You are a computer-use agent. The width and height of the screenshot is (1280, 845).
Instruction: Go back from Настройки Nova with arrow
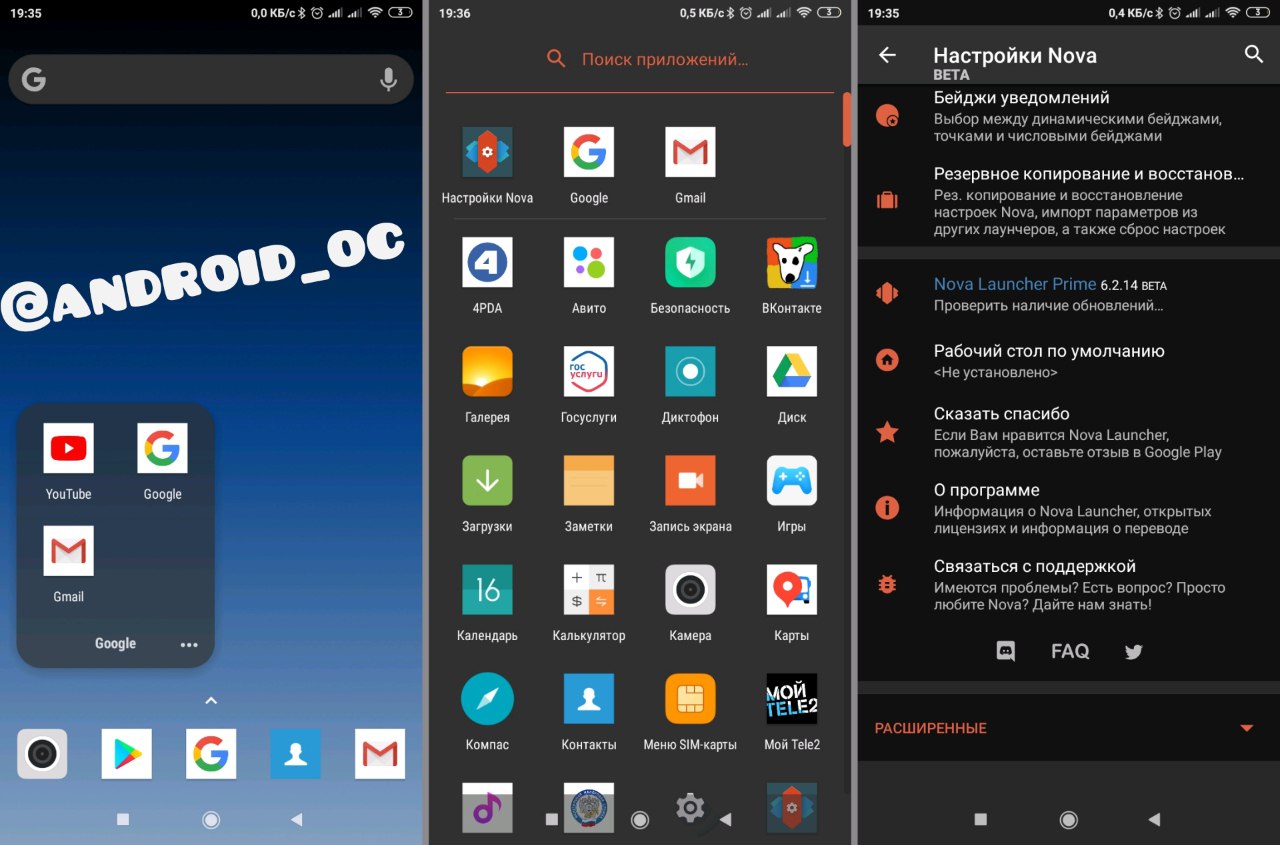(x=887, y=55)
